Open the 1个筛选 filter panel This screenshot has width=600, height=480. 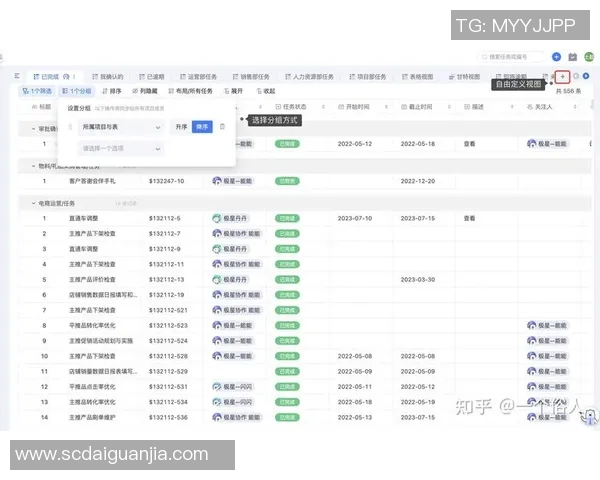click(37, 91)
